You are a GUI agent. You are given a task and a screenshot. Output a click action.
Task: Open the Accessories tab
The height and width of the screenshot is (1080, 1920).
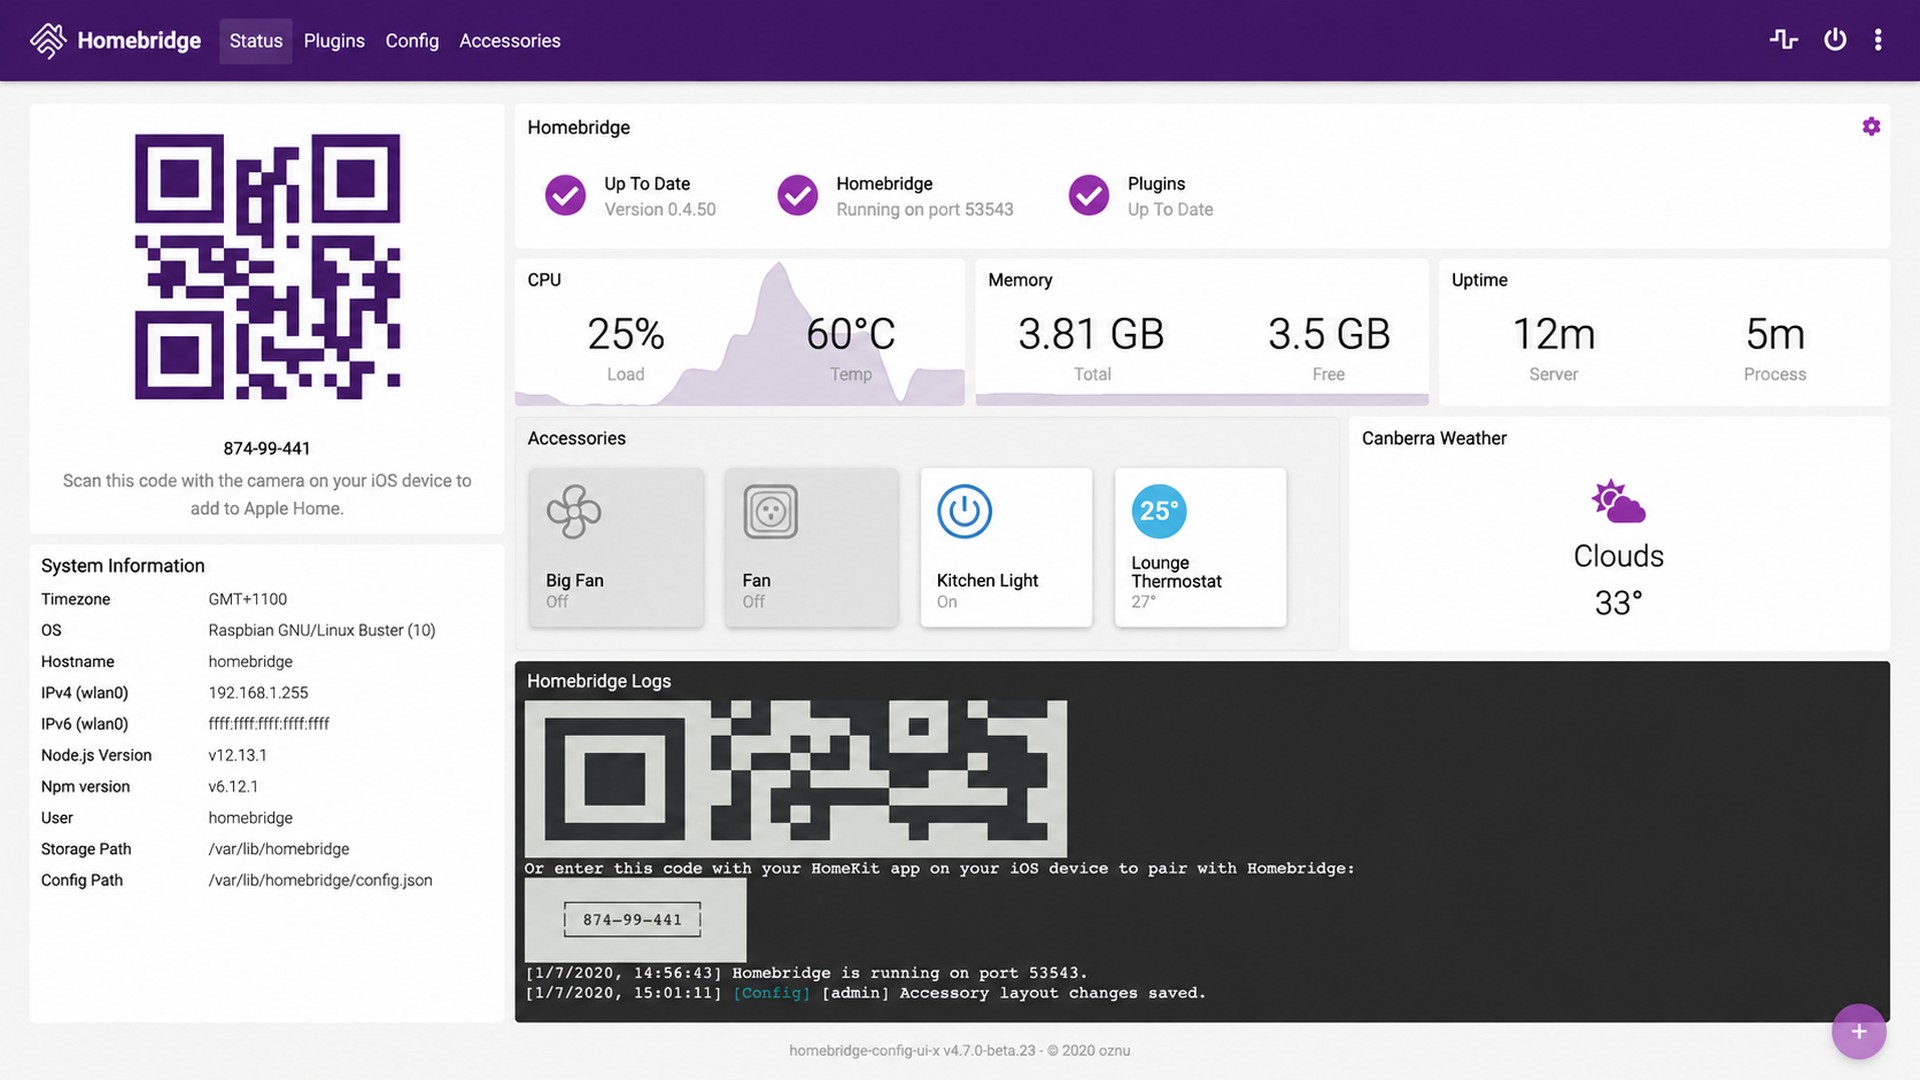[x=510, y=41]
